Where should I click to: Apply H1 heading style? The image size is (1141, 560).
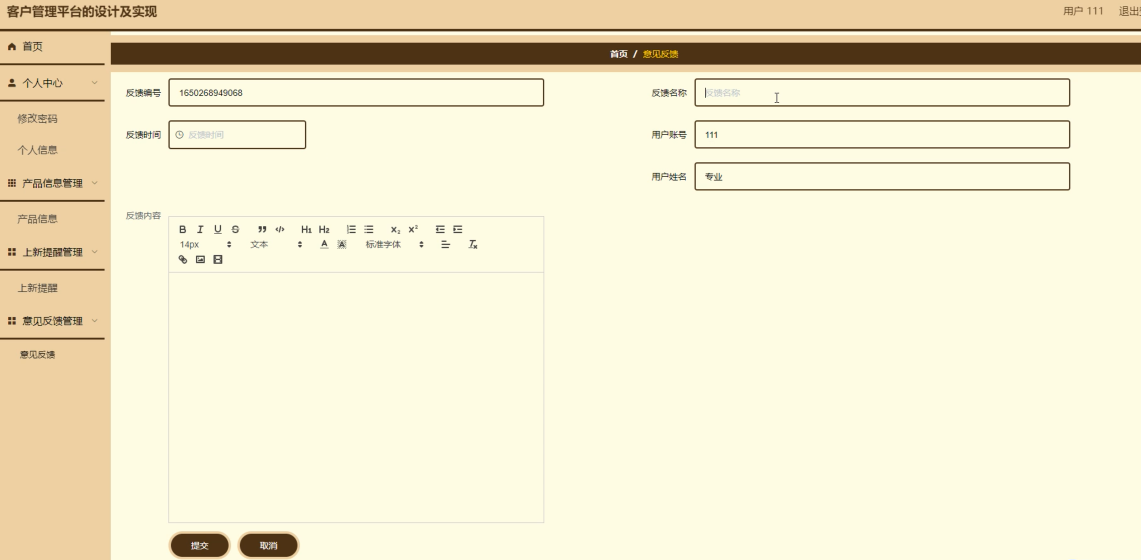pyautogui.click(x=306, y=230)
